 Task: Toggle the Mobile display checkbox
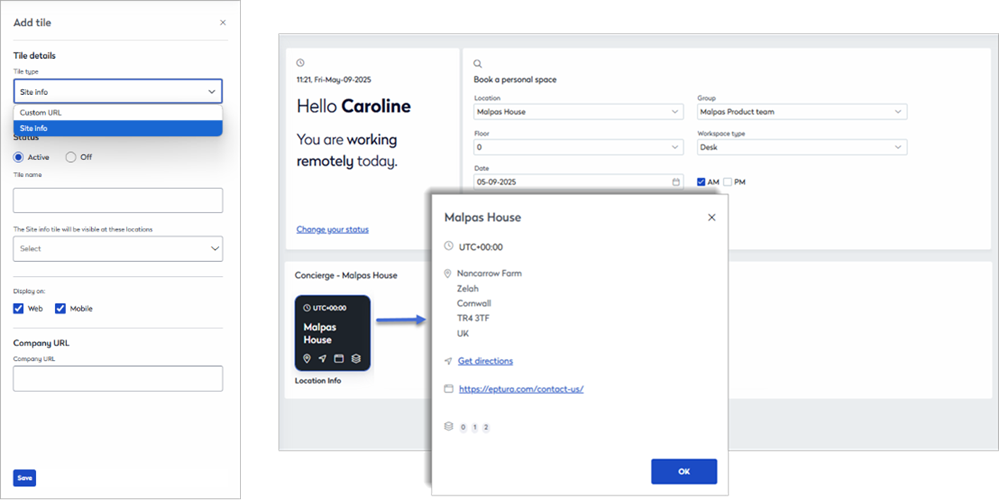coord(61,309)
